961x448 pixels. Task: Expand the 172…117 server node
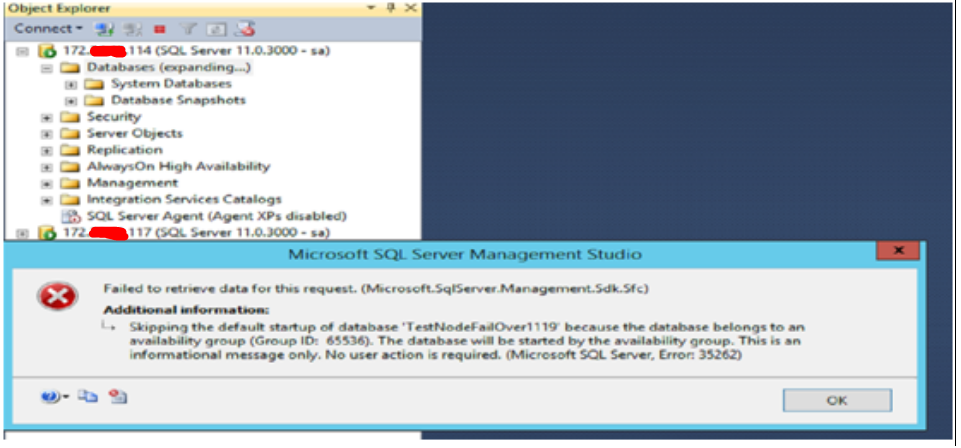pos(22,233)
